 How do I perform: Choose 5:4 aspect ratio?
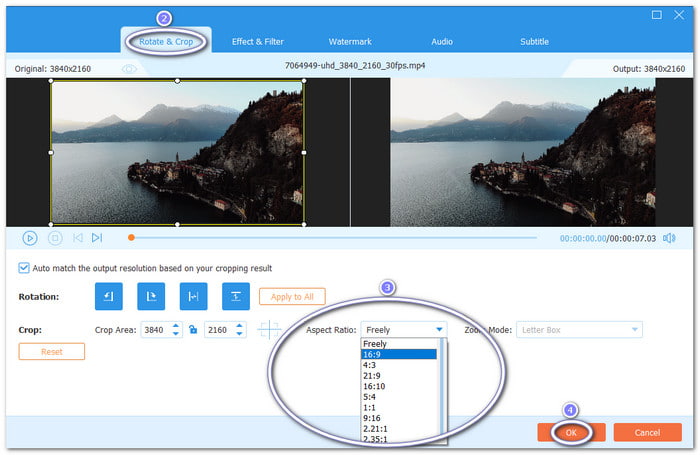click(399, 397)
